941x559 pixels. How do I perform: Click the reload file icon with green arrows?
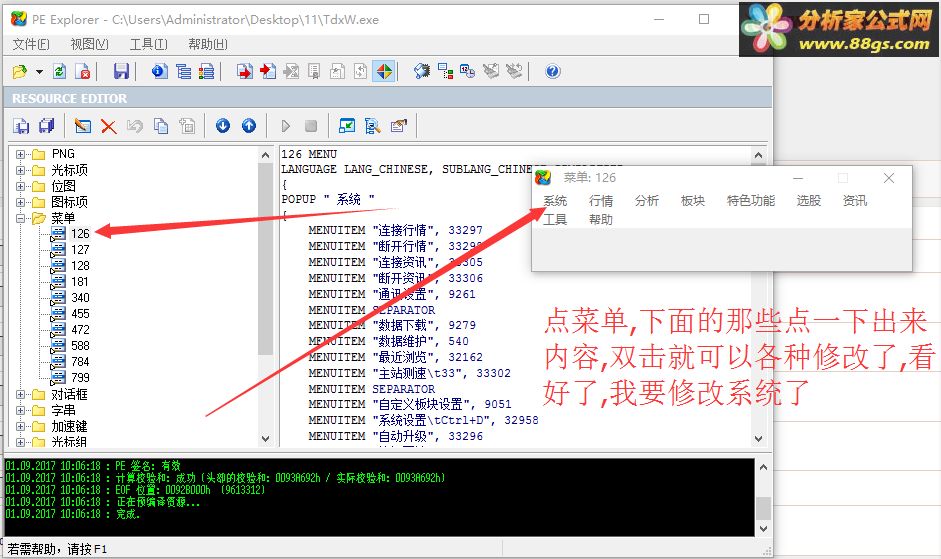pyautogui.click(x=59, y=71)
